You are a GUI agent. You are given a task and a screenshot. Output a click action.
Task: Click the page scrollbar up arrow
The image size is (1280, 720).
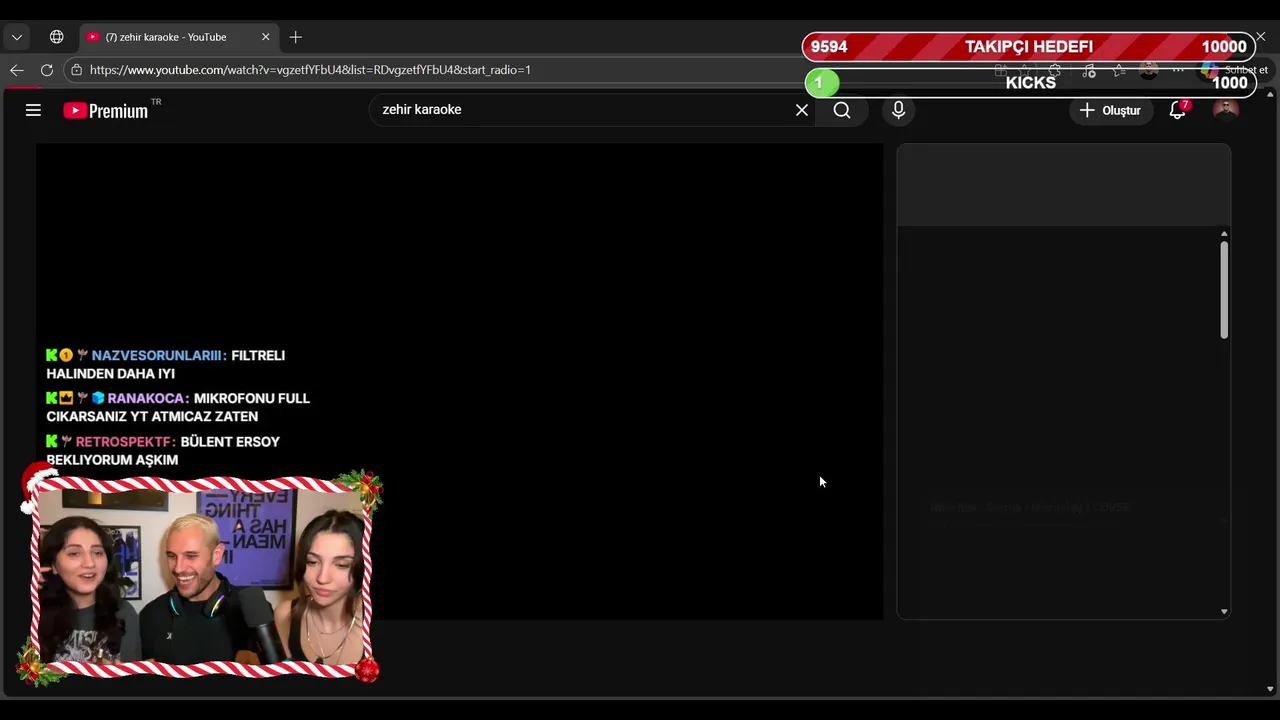click(1270, 94)
